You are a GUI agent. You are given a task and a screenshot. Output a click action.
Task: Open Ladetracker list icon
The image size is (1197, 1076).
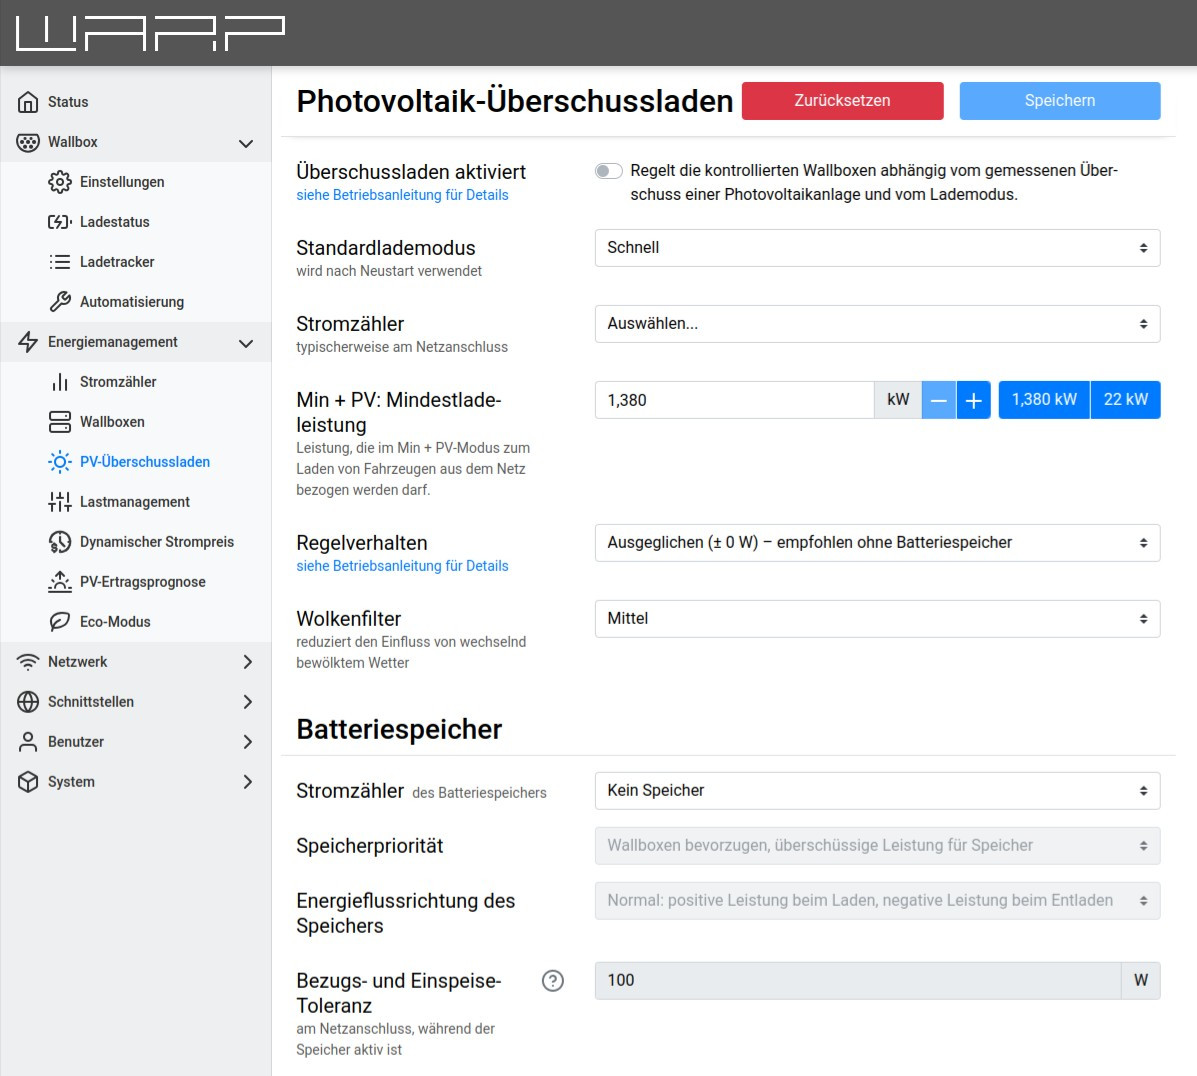(x=60, y=262)
